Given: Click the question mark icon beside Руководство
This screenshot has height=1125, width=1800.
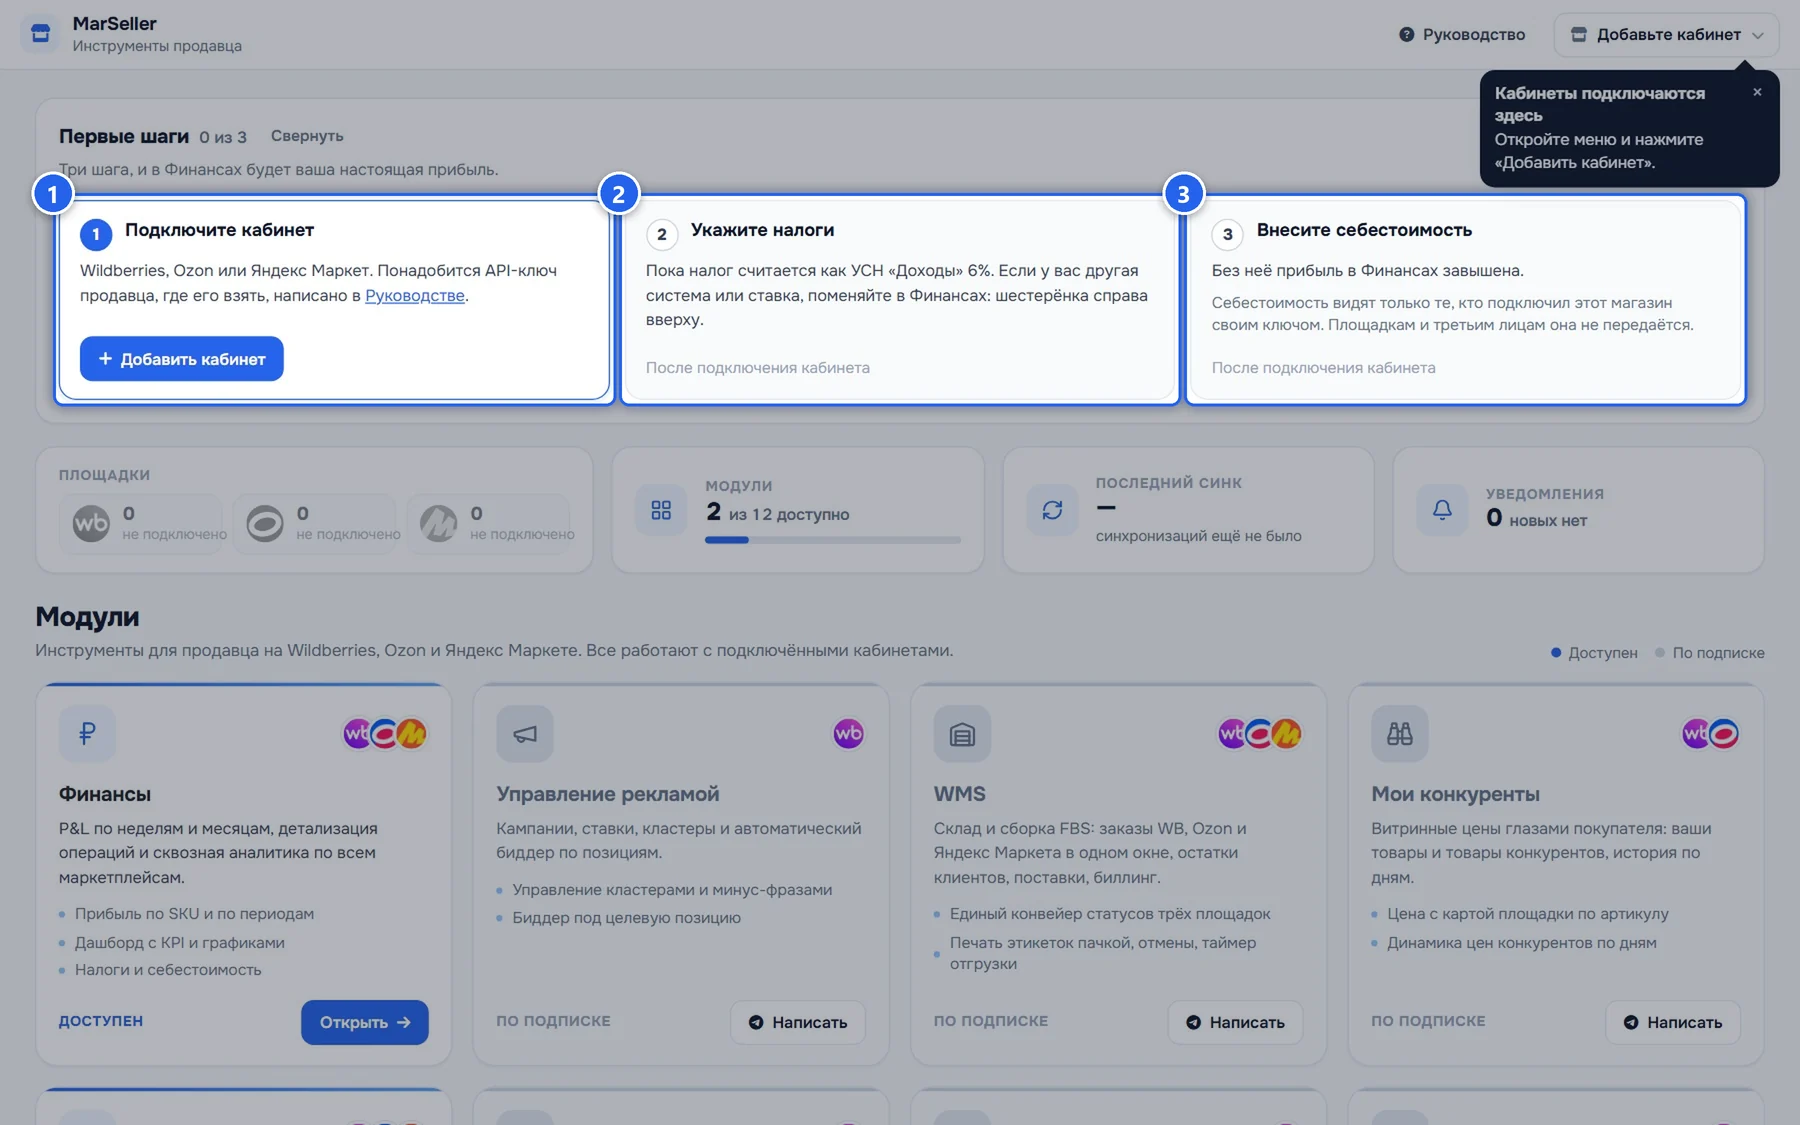Looking at the screenshot, I should pyautogui.click(x=1406, y=34).
